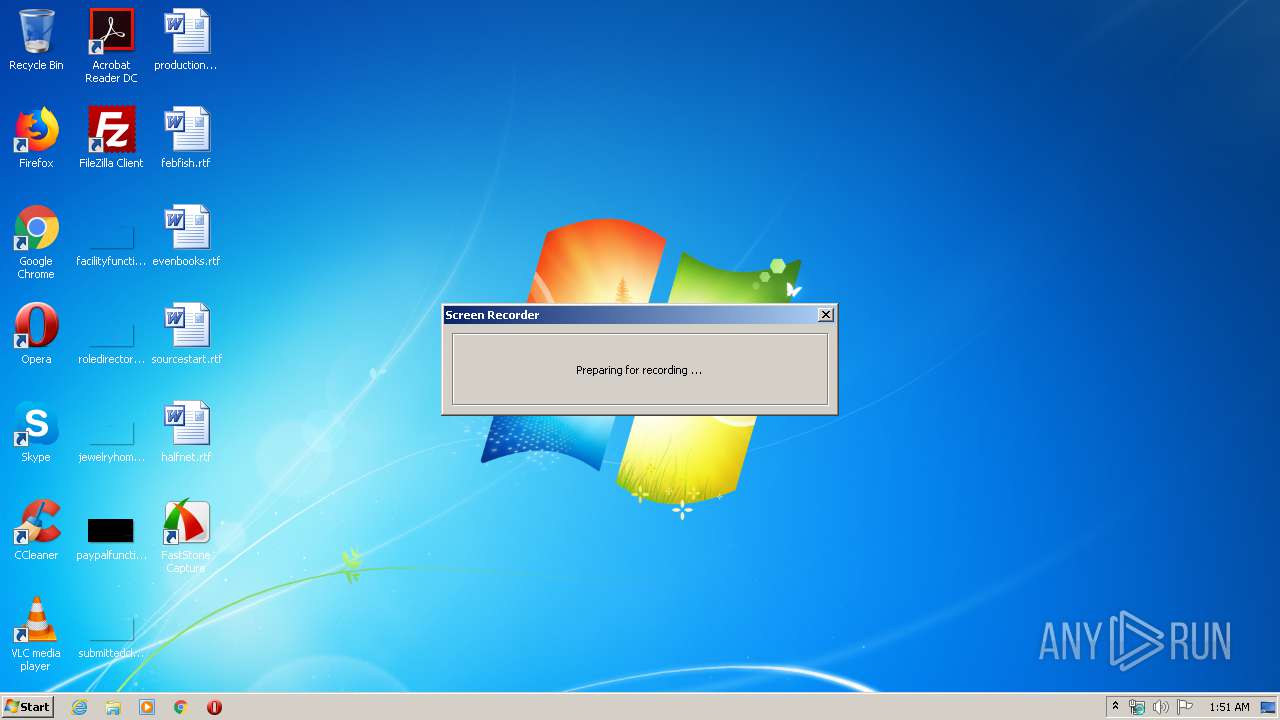The height and width of the screenshot is (720, 1280).
Task: Open the media player taskbar icon
Action: (147, 707)
